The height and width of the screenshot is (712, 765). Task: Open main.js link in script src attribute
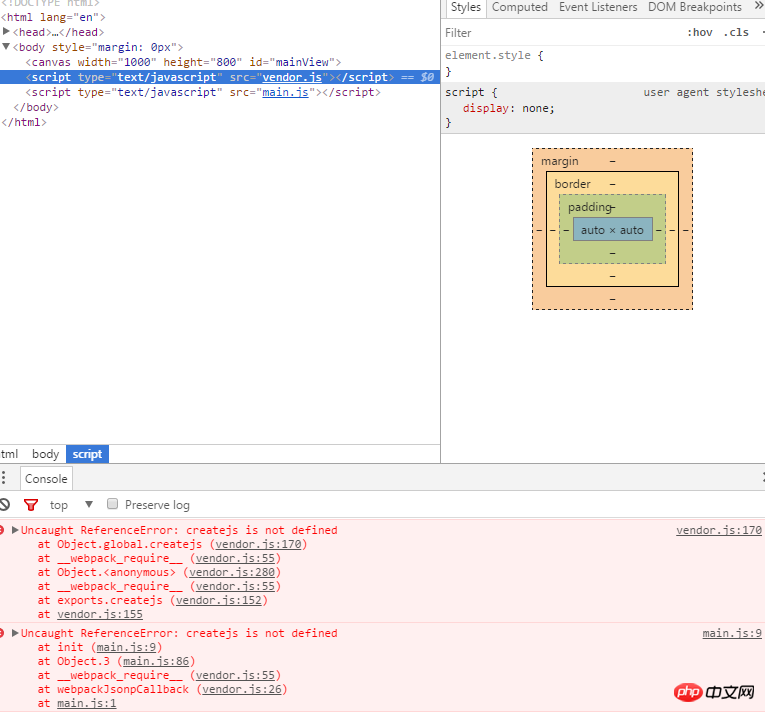(x=285, y=92)
